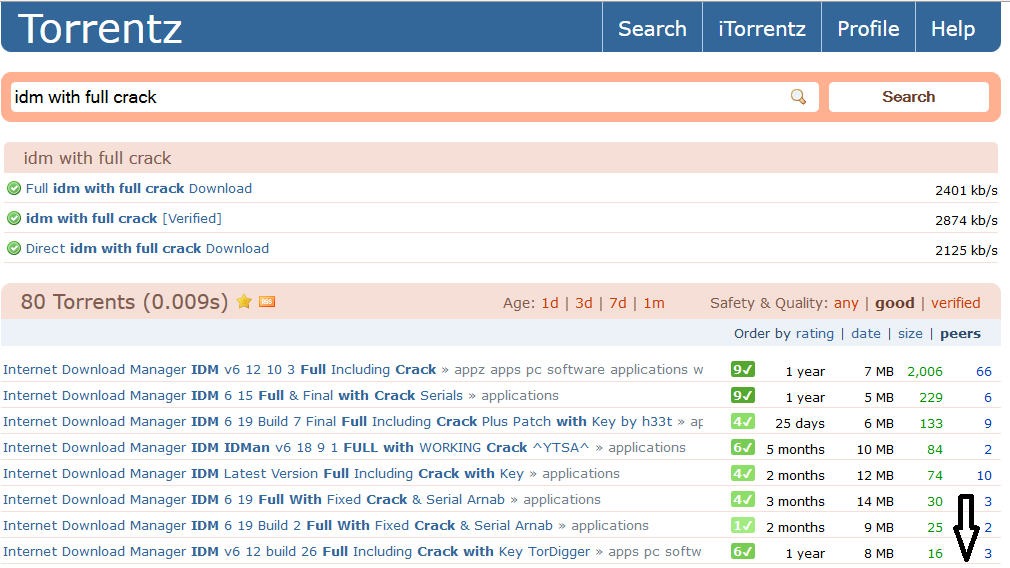This screenshot has height=568, width=1010.
Task: Filter age to 1d
Action: coord(549,303)
